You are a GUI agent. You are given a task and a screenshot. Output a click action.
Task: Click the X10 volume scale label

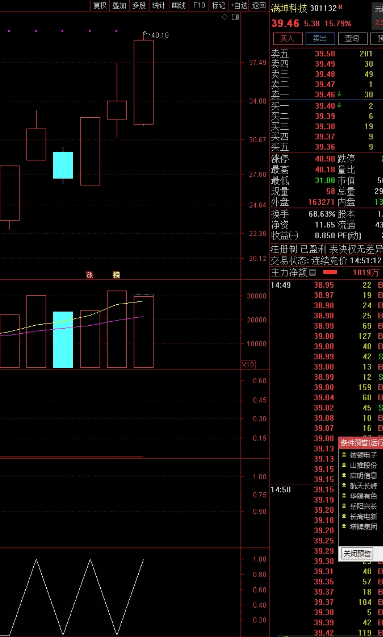pyautogui.click(x=248, y=364)
